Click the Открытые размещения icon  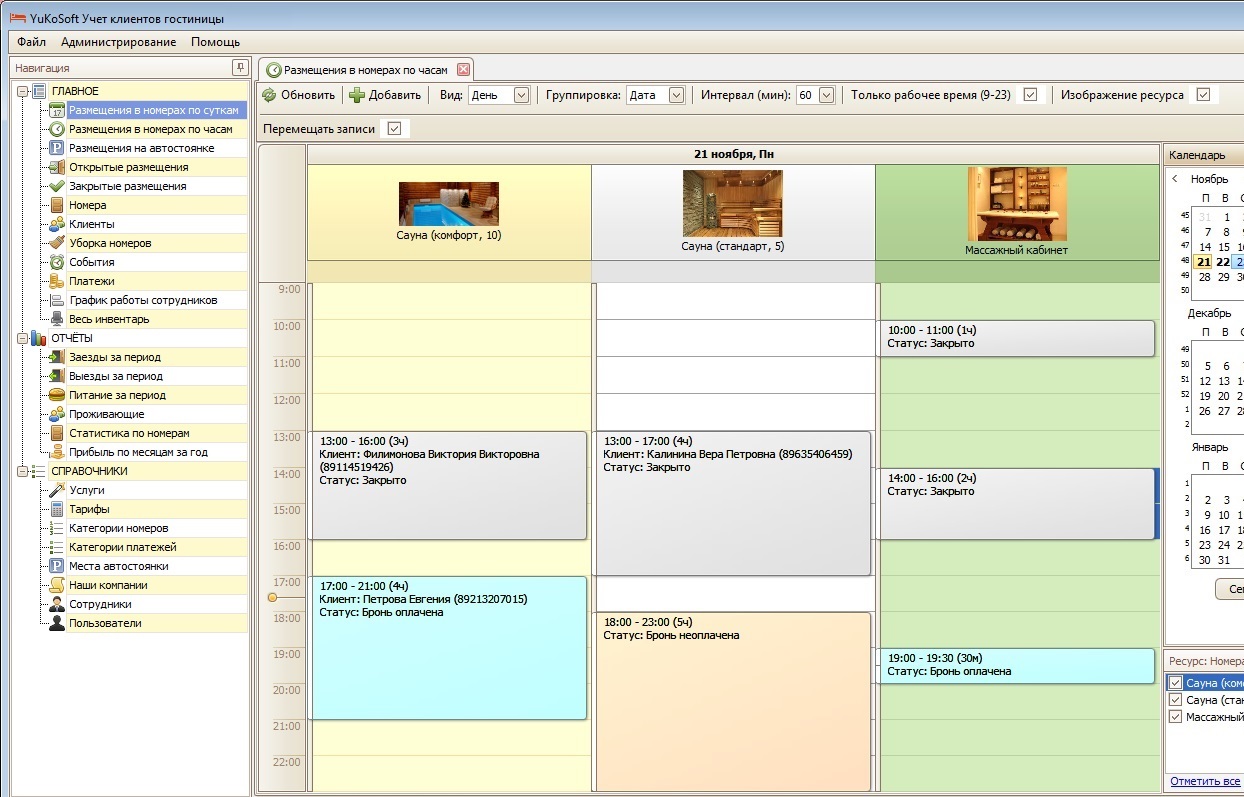point(57,167)
